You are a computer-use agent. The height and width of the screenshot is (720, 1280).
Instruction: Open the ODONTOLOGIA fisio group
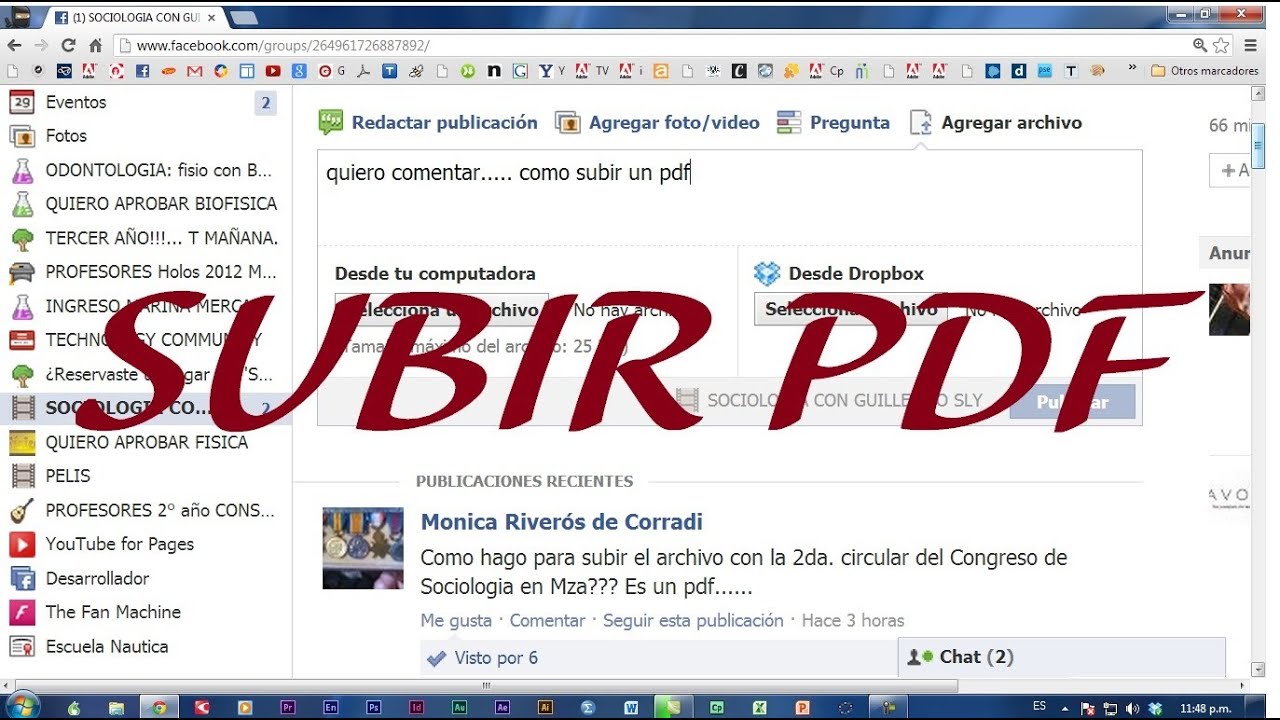158,170
